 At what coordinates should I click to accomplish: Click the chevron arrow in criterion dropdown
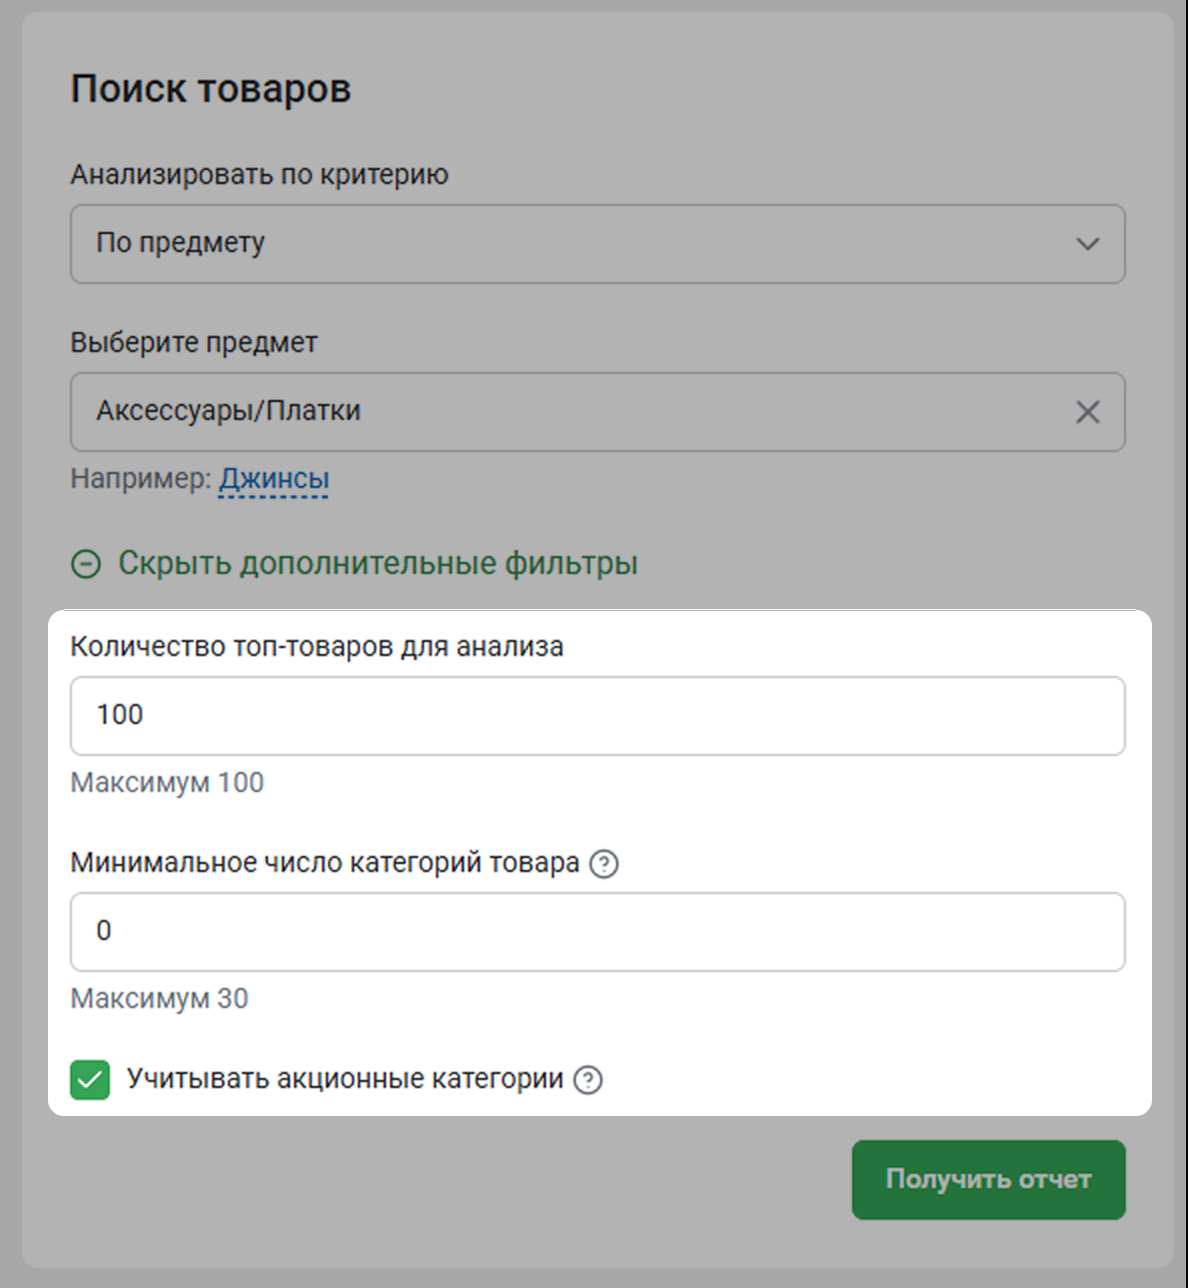click(x=1087, y=244)
